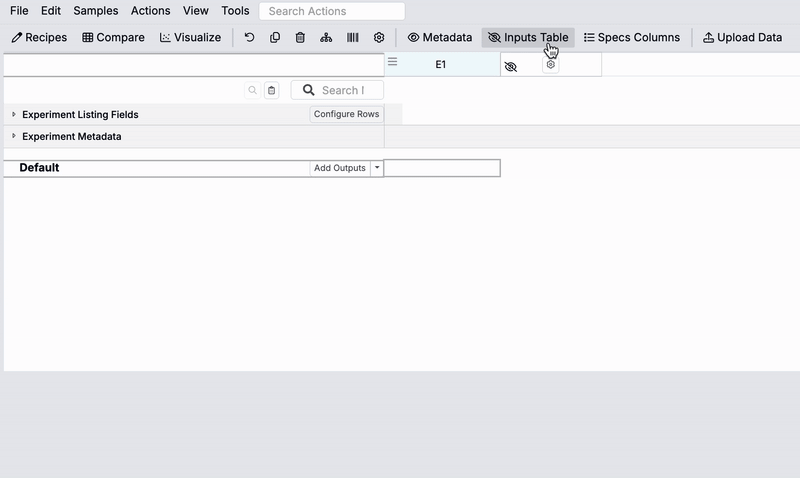Screen dimensions: 800x478
Task: Click the undo arrow icon
Action: (x=249, y=37)
